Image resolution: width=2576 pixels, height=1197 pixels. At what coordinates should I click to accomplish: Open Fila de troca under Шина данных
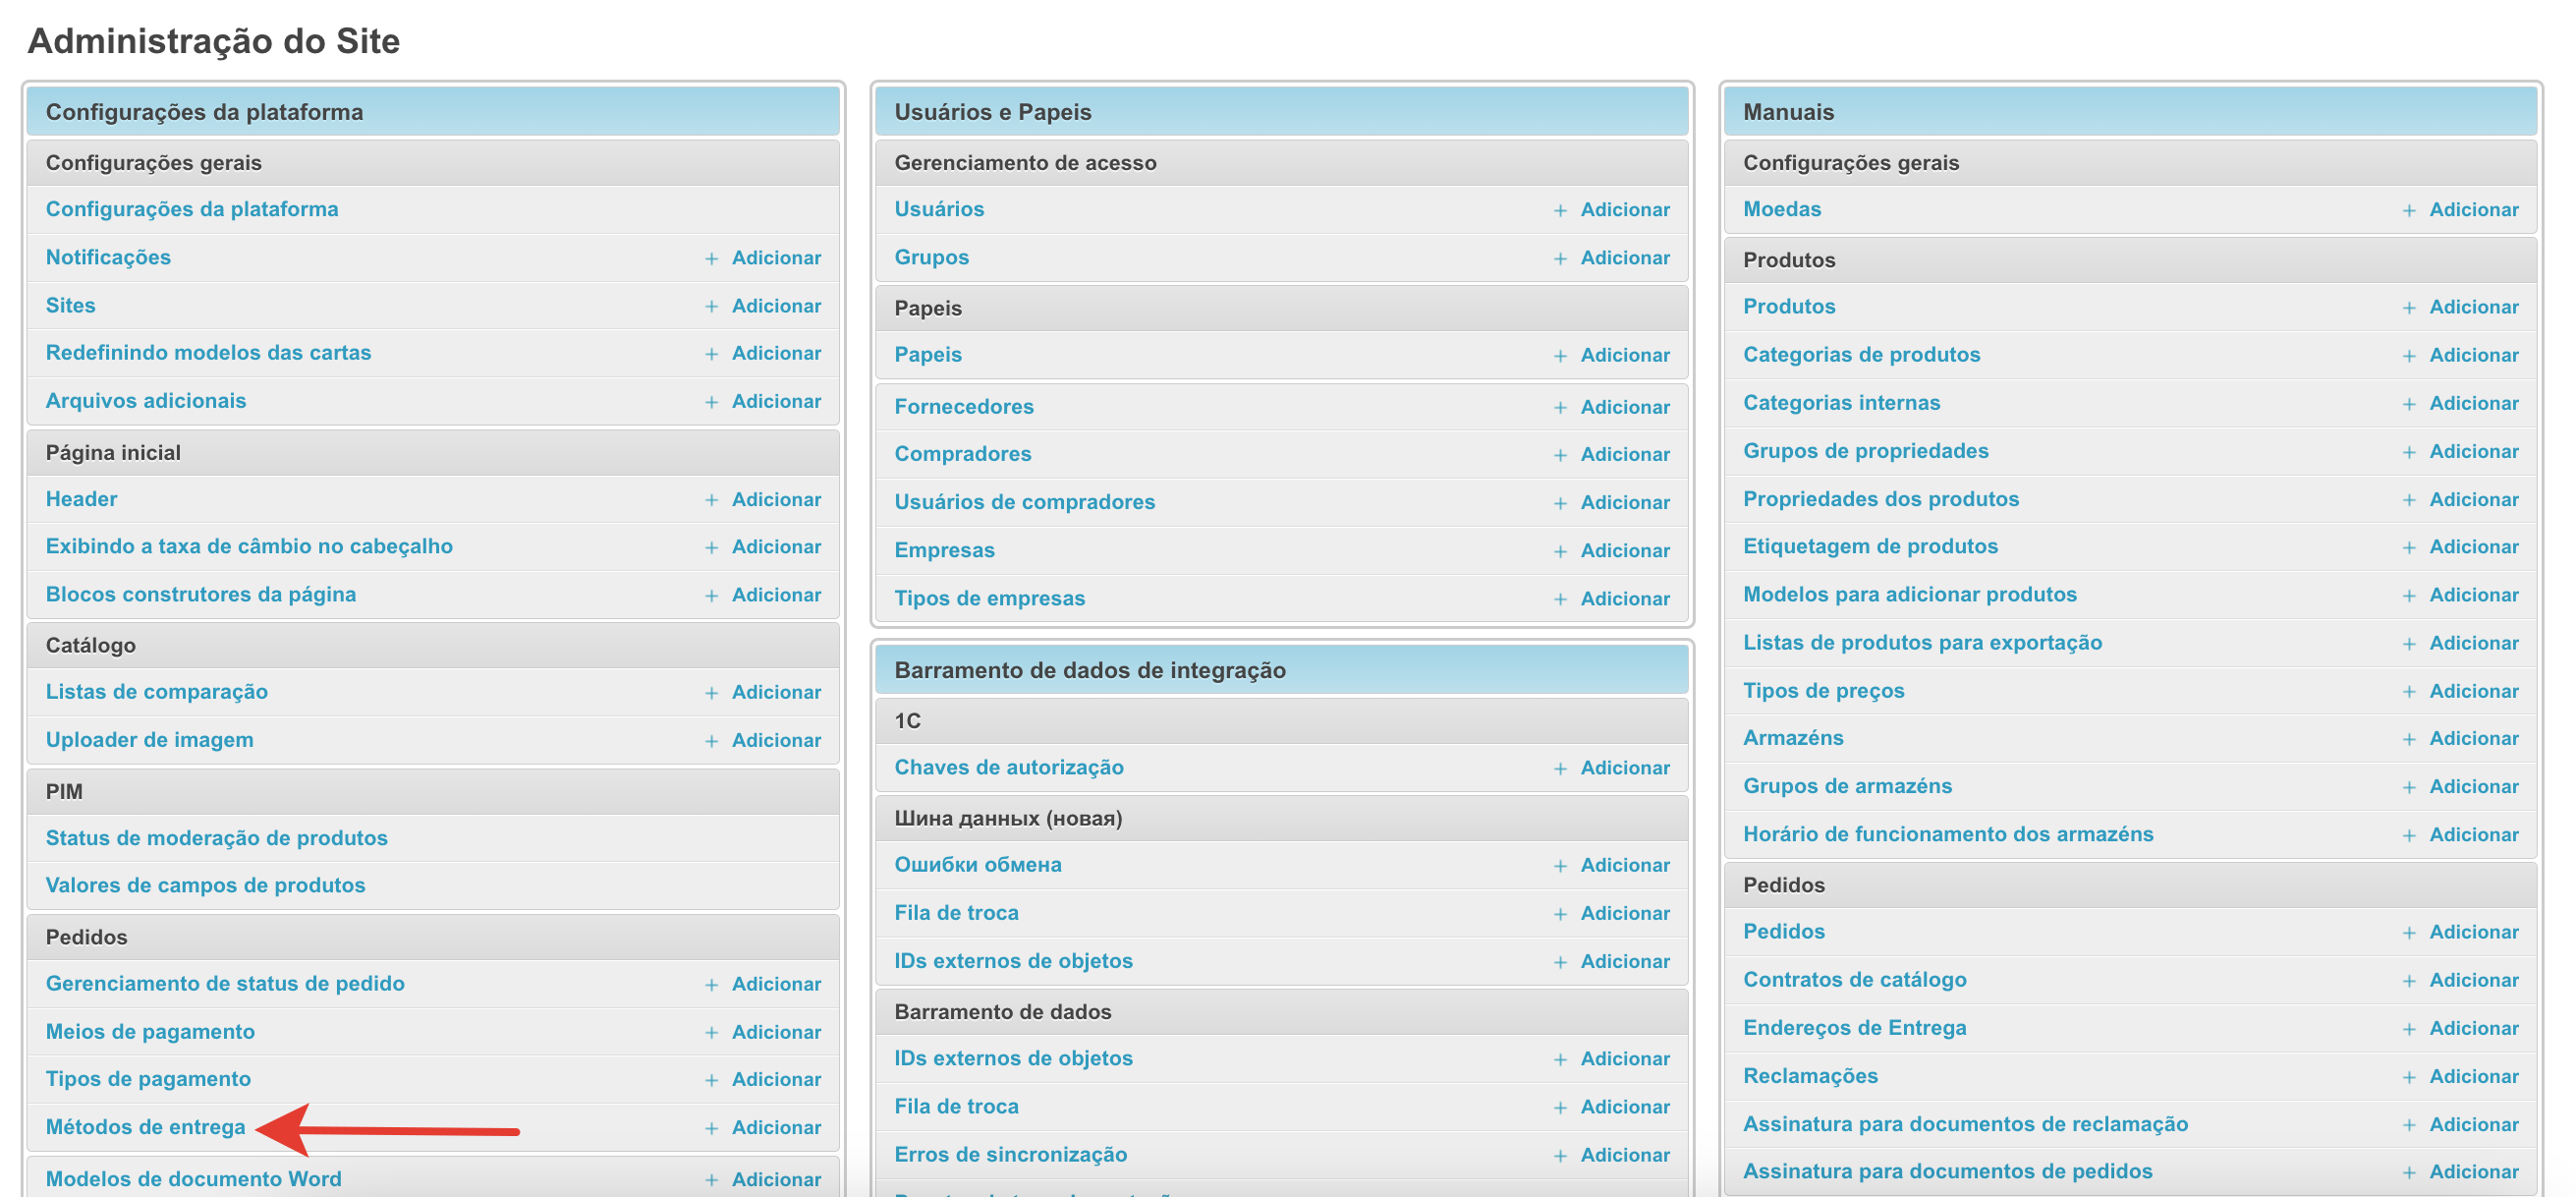956,913
